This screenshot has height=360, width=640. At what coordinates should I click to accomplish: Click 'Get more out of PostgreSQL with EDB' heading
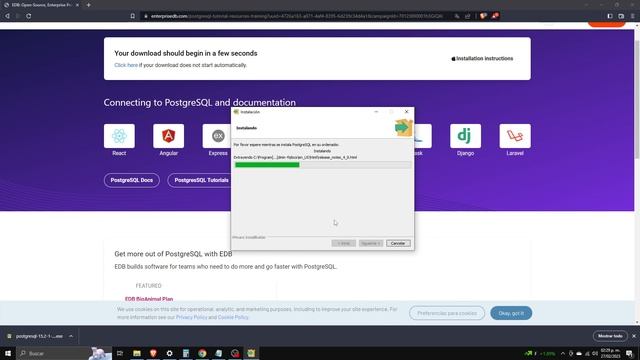pyautogui.click(x=173, y=254)
